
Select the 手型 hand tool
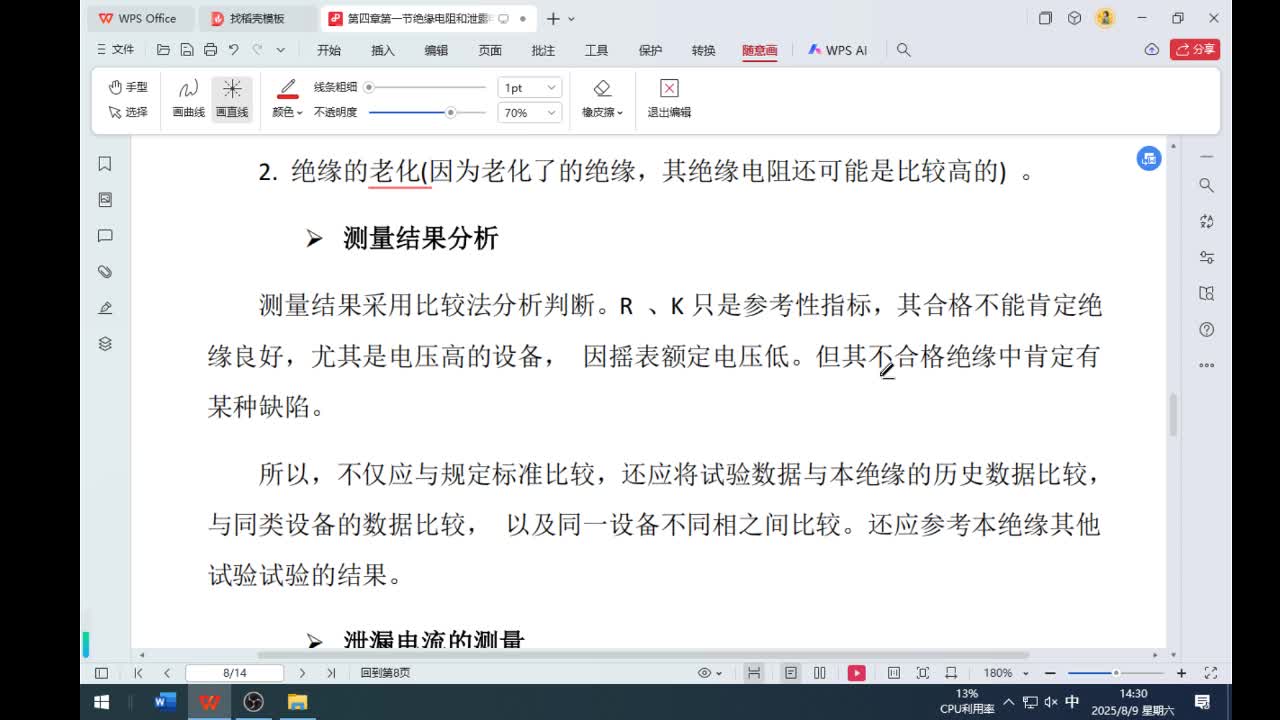point(127,87)
